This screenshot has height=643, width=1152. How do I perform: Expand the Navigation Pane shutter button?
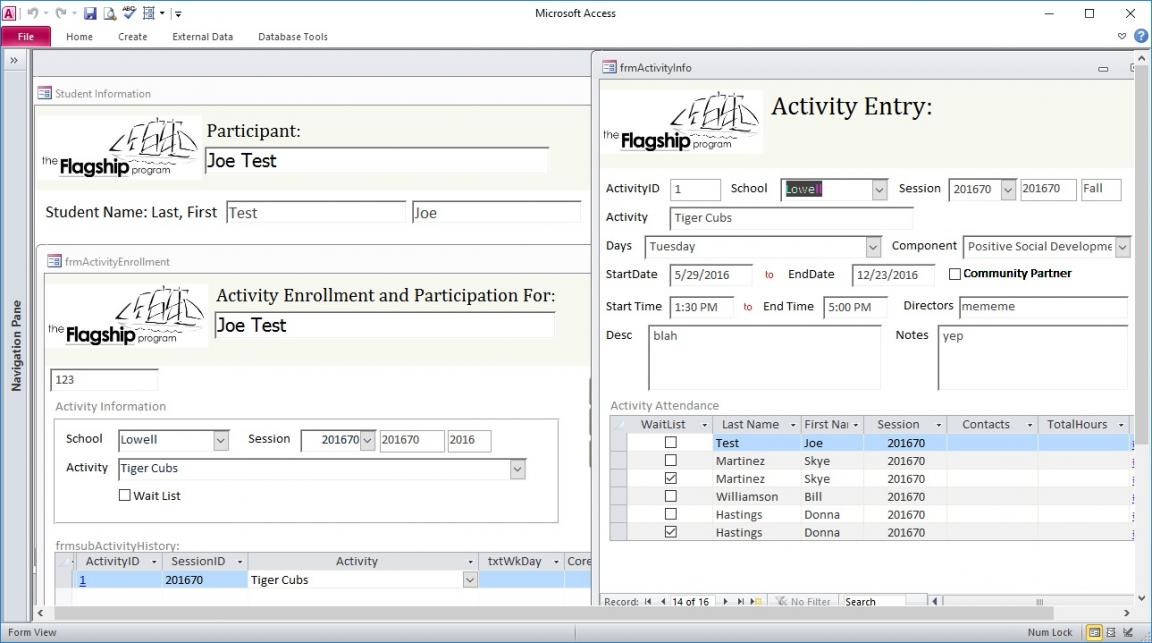[14, 60]
